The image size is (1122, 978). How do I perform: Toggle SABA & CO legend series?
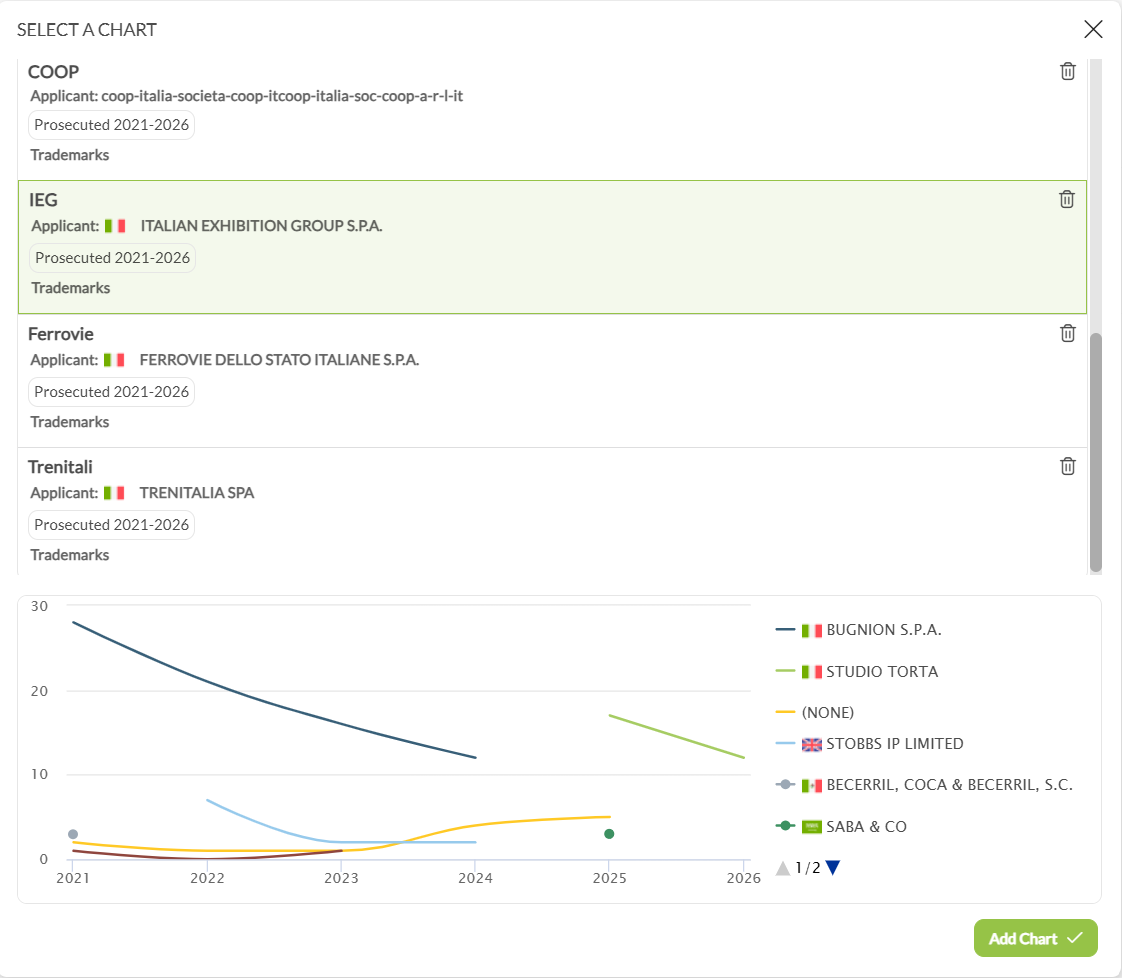pyautogui.click(x=842, y=826)
